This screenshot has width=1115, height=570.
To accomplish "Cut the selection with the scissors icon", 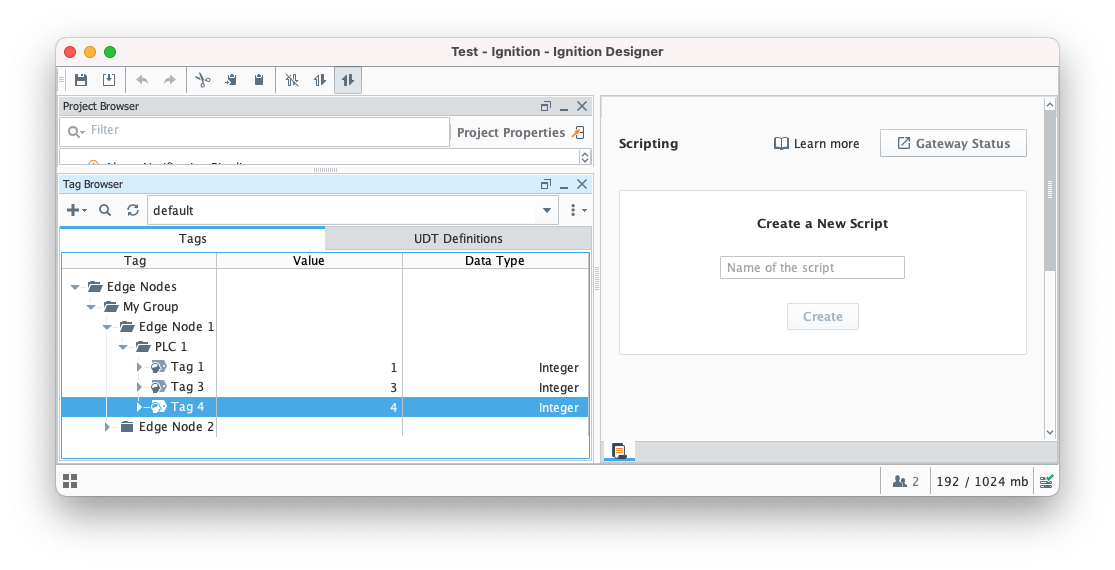I will coord(203,80).
